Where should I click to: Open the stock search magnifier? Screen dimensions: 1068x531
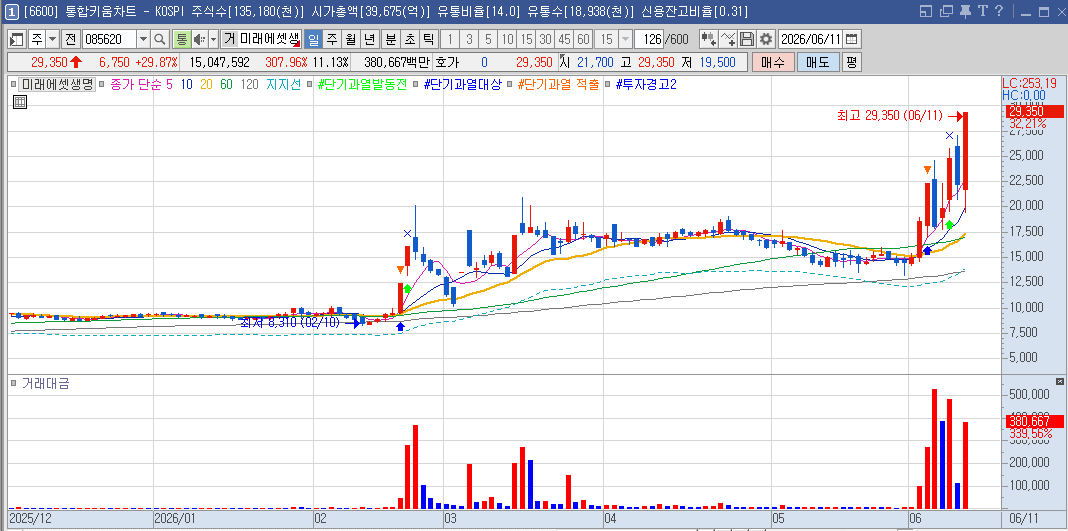[x=159, y=39]
